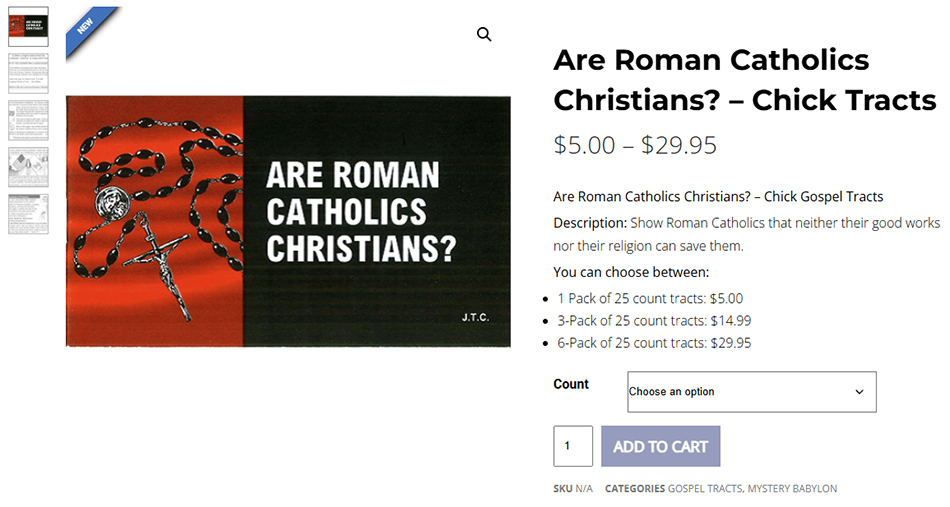Click the "3-Pack of 25 count tracts" list item
The height and width of the screenshot is (507, 950).
click(654, 321)
